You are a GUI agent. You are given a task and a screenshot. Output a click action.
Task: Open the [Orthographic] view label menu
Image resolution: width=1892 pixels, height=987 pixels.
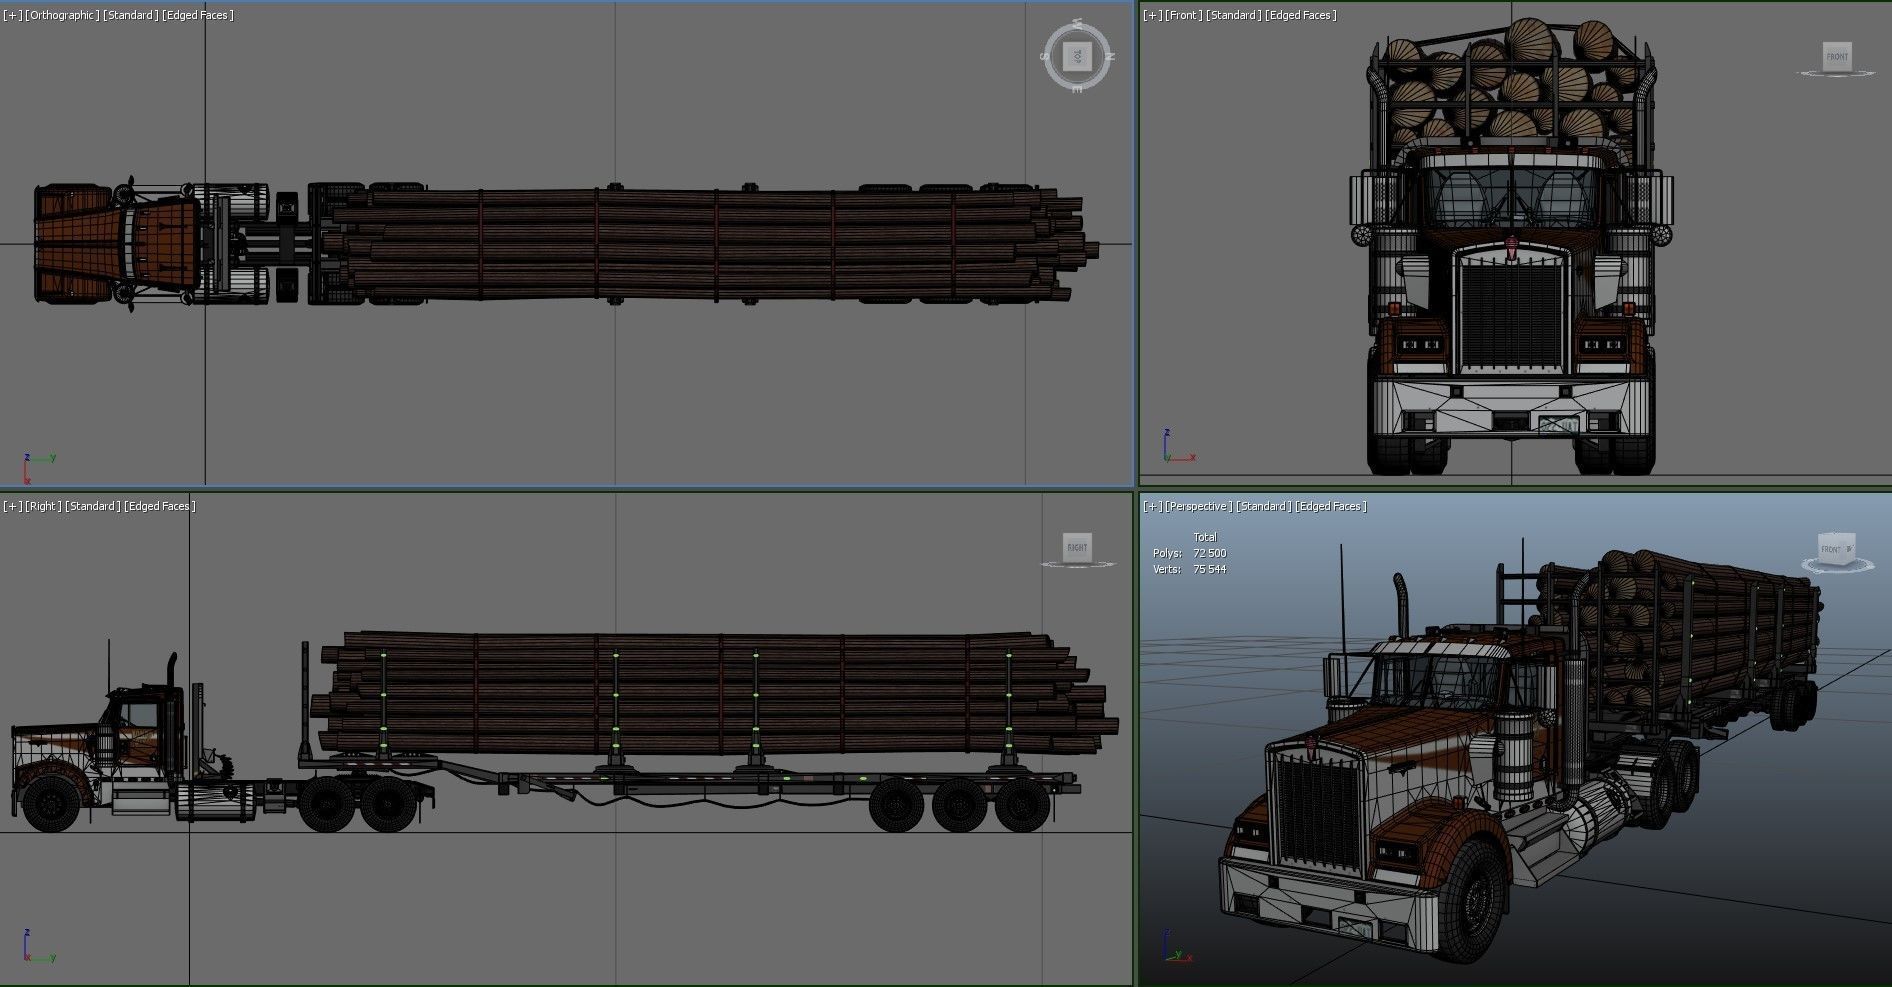pos(62,15)
